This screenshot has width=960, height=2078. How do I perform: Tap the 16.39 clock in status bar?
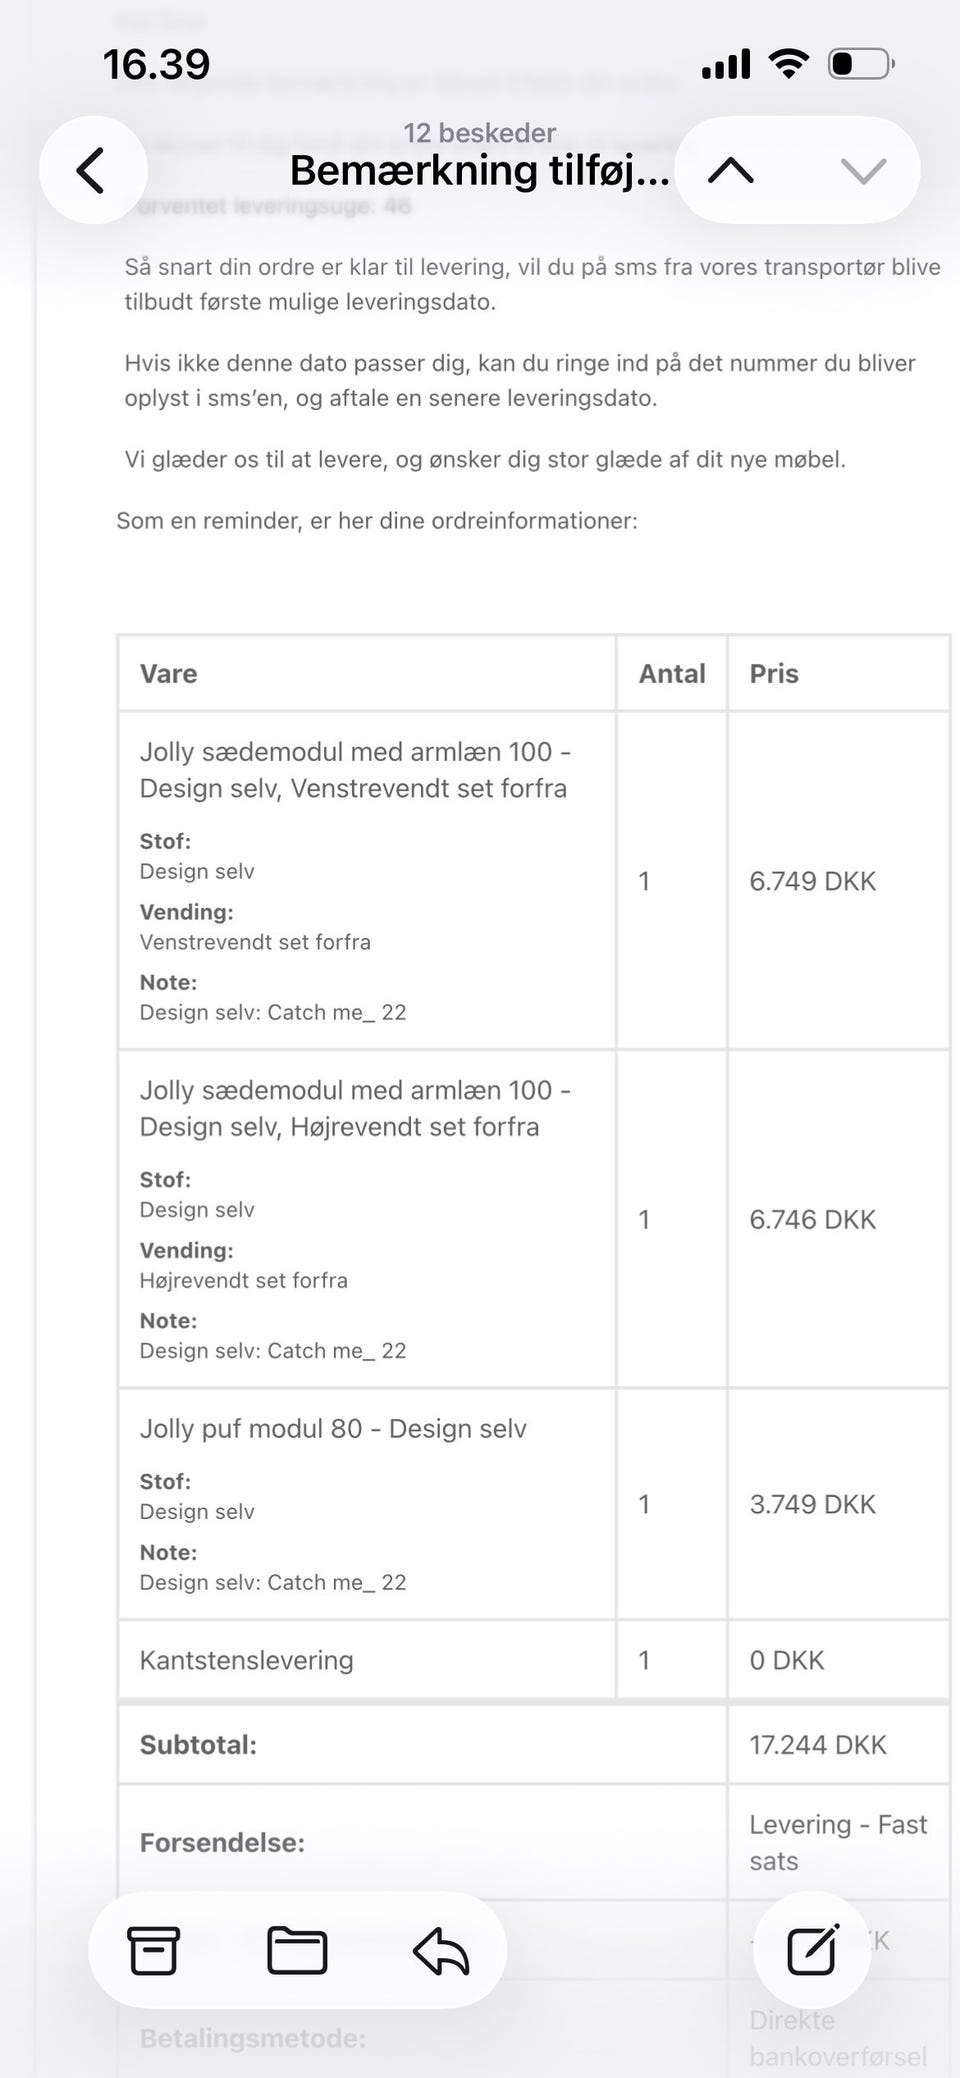pyautogui.click(x=157, y=65)
